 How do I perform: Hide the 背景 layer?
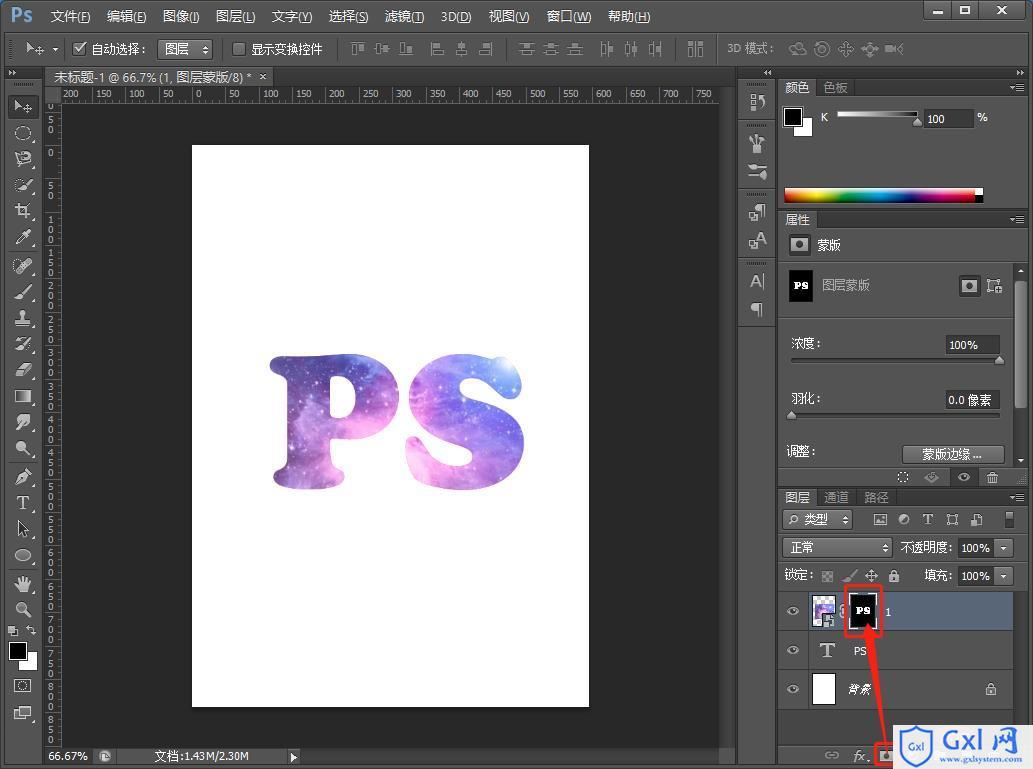pyautogui.click(x=793, y=689)
